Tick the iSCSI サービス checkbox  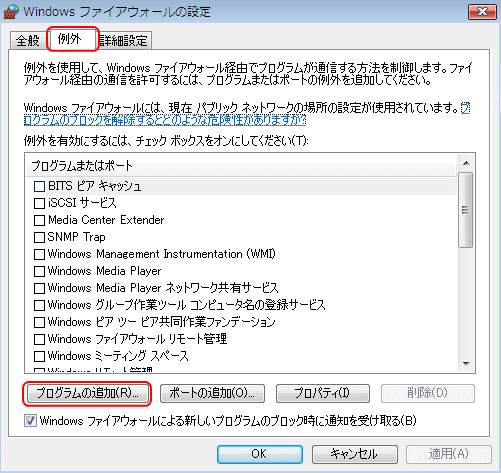40,203
